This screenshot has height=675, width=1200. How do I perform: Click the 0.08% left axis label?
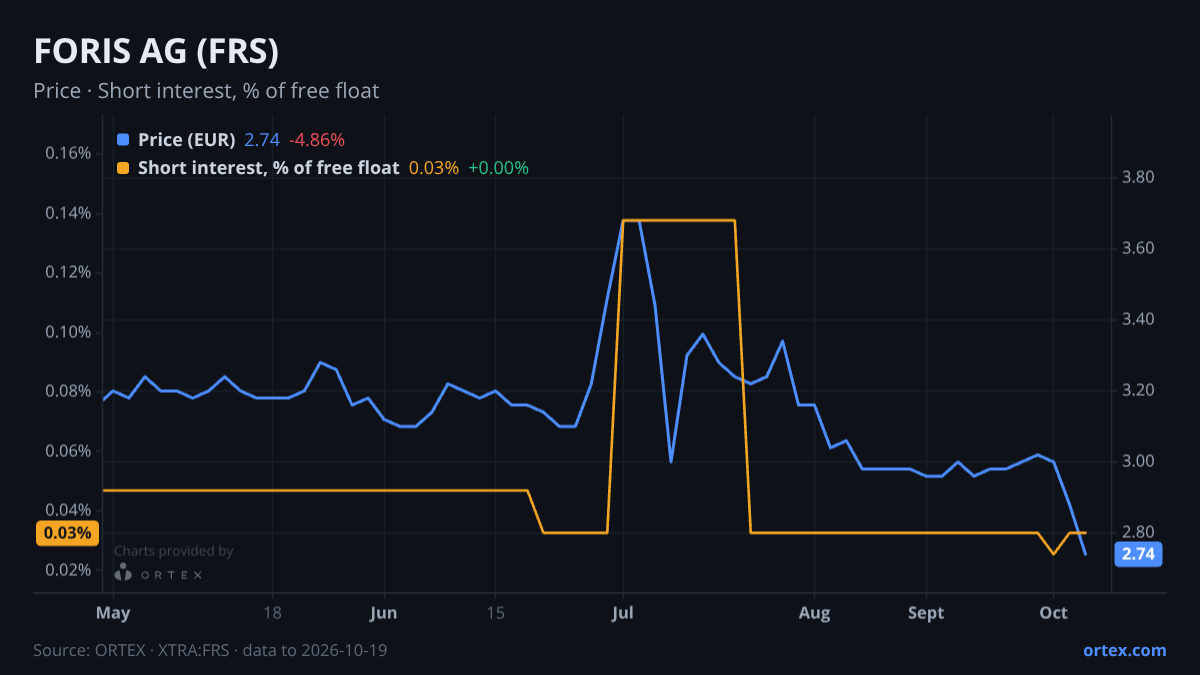pyautogui.click(x=68, y=391)
